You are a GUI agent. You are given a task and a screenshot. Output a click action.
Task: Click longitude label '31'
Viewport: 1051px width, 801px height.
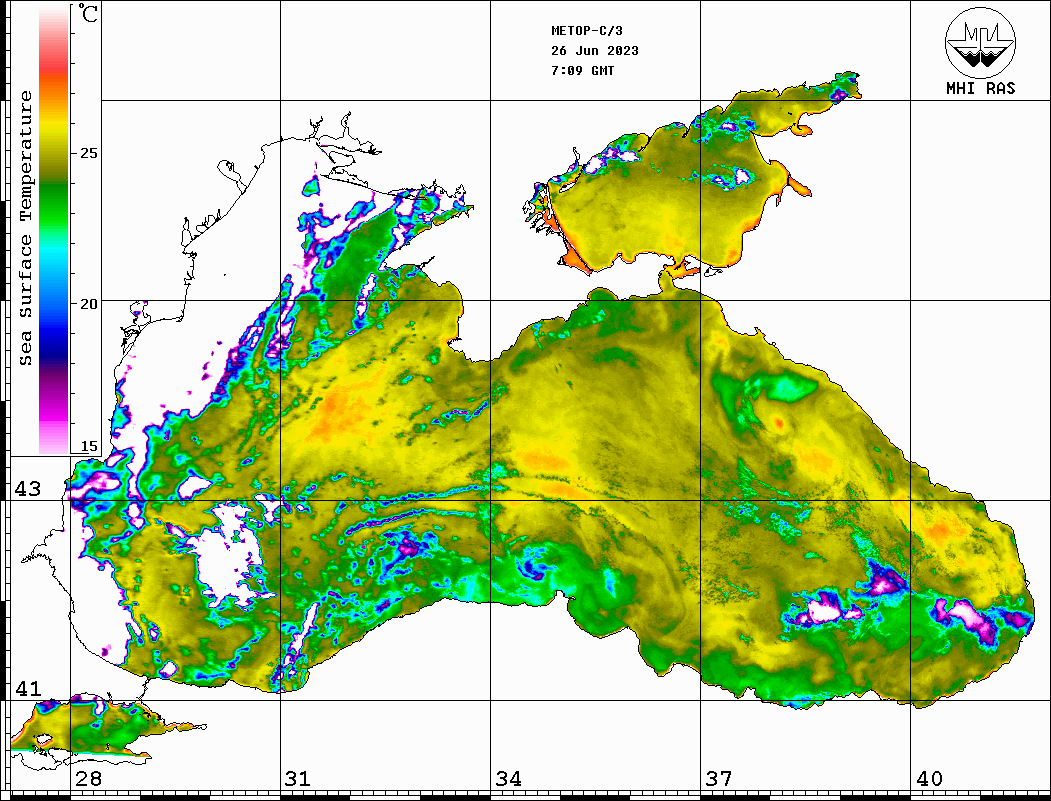tap(298, 779)
